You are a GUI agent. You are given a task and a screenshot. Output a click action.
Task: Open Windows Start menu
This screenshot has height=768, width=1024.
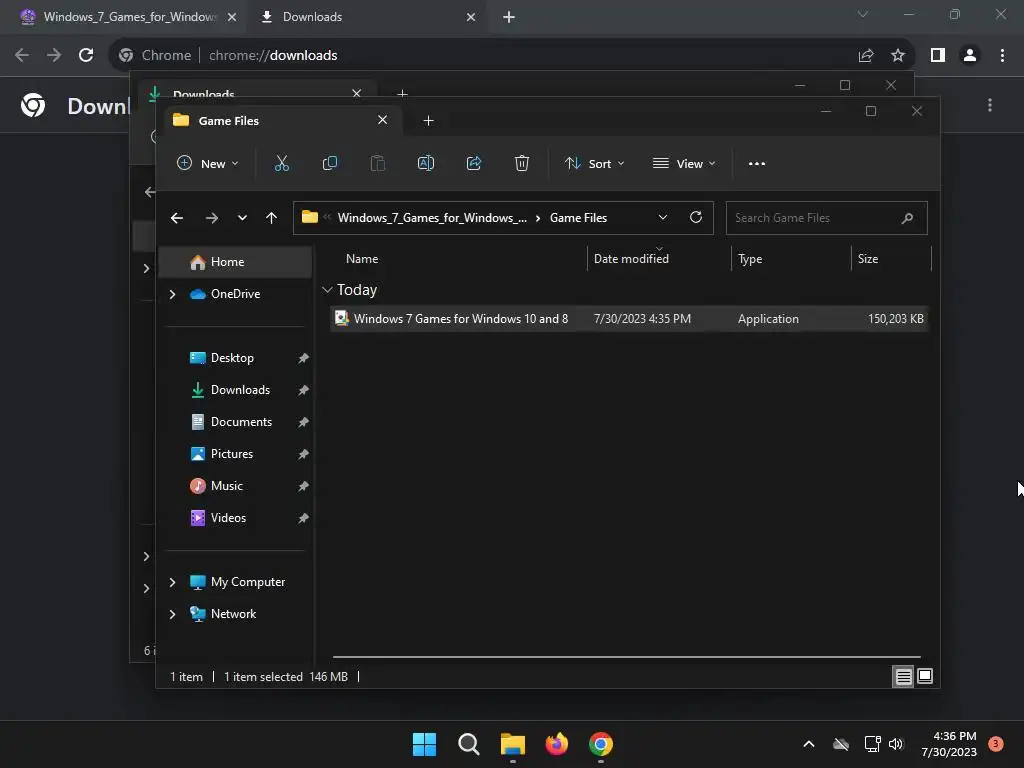pos(424,744)
